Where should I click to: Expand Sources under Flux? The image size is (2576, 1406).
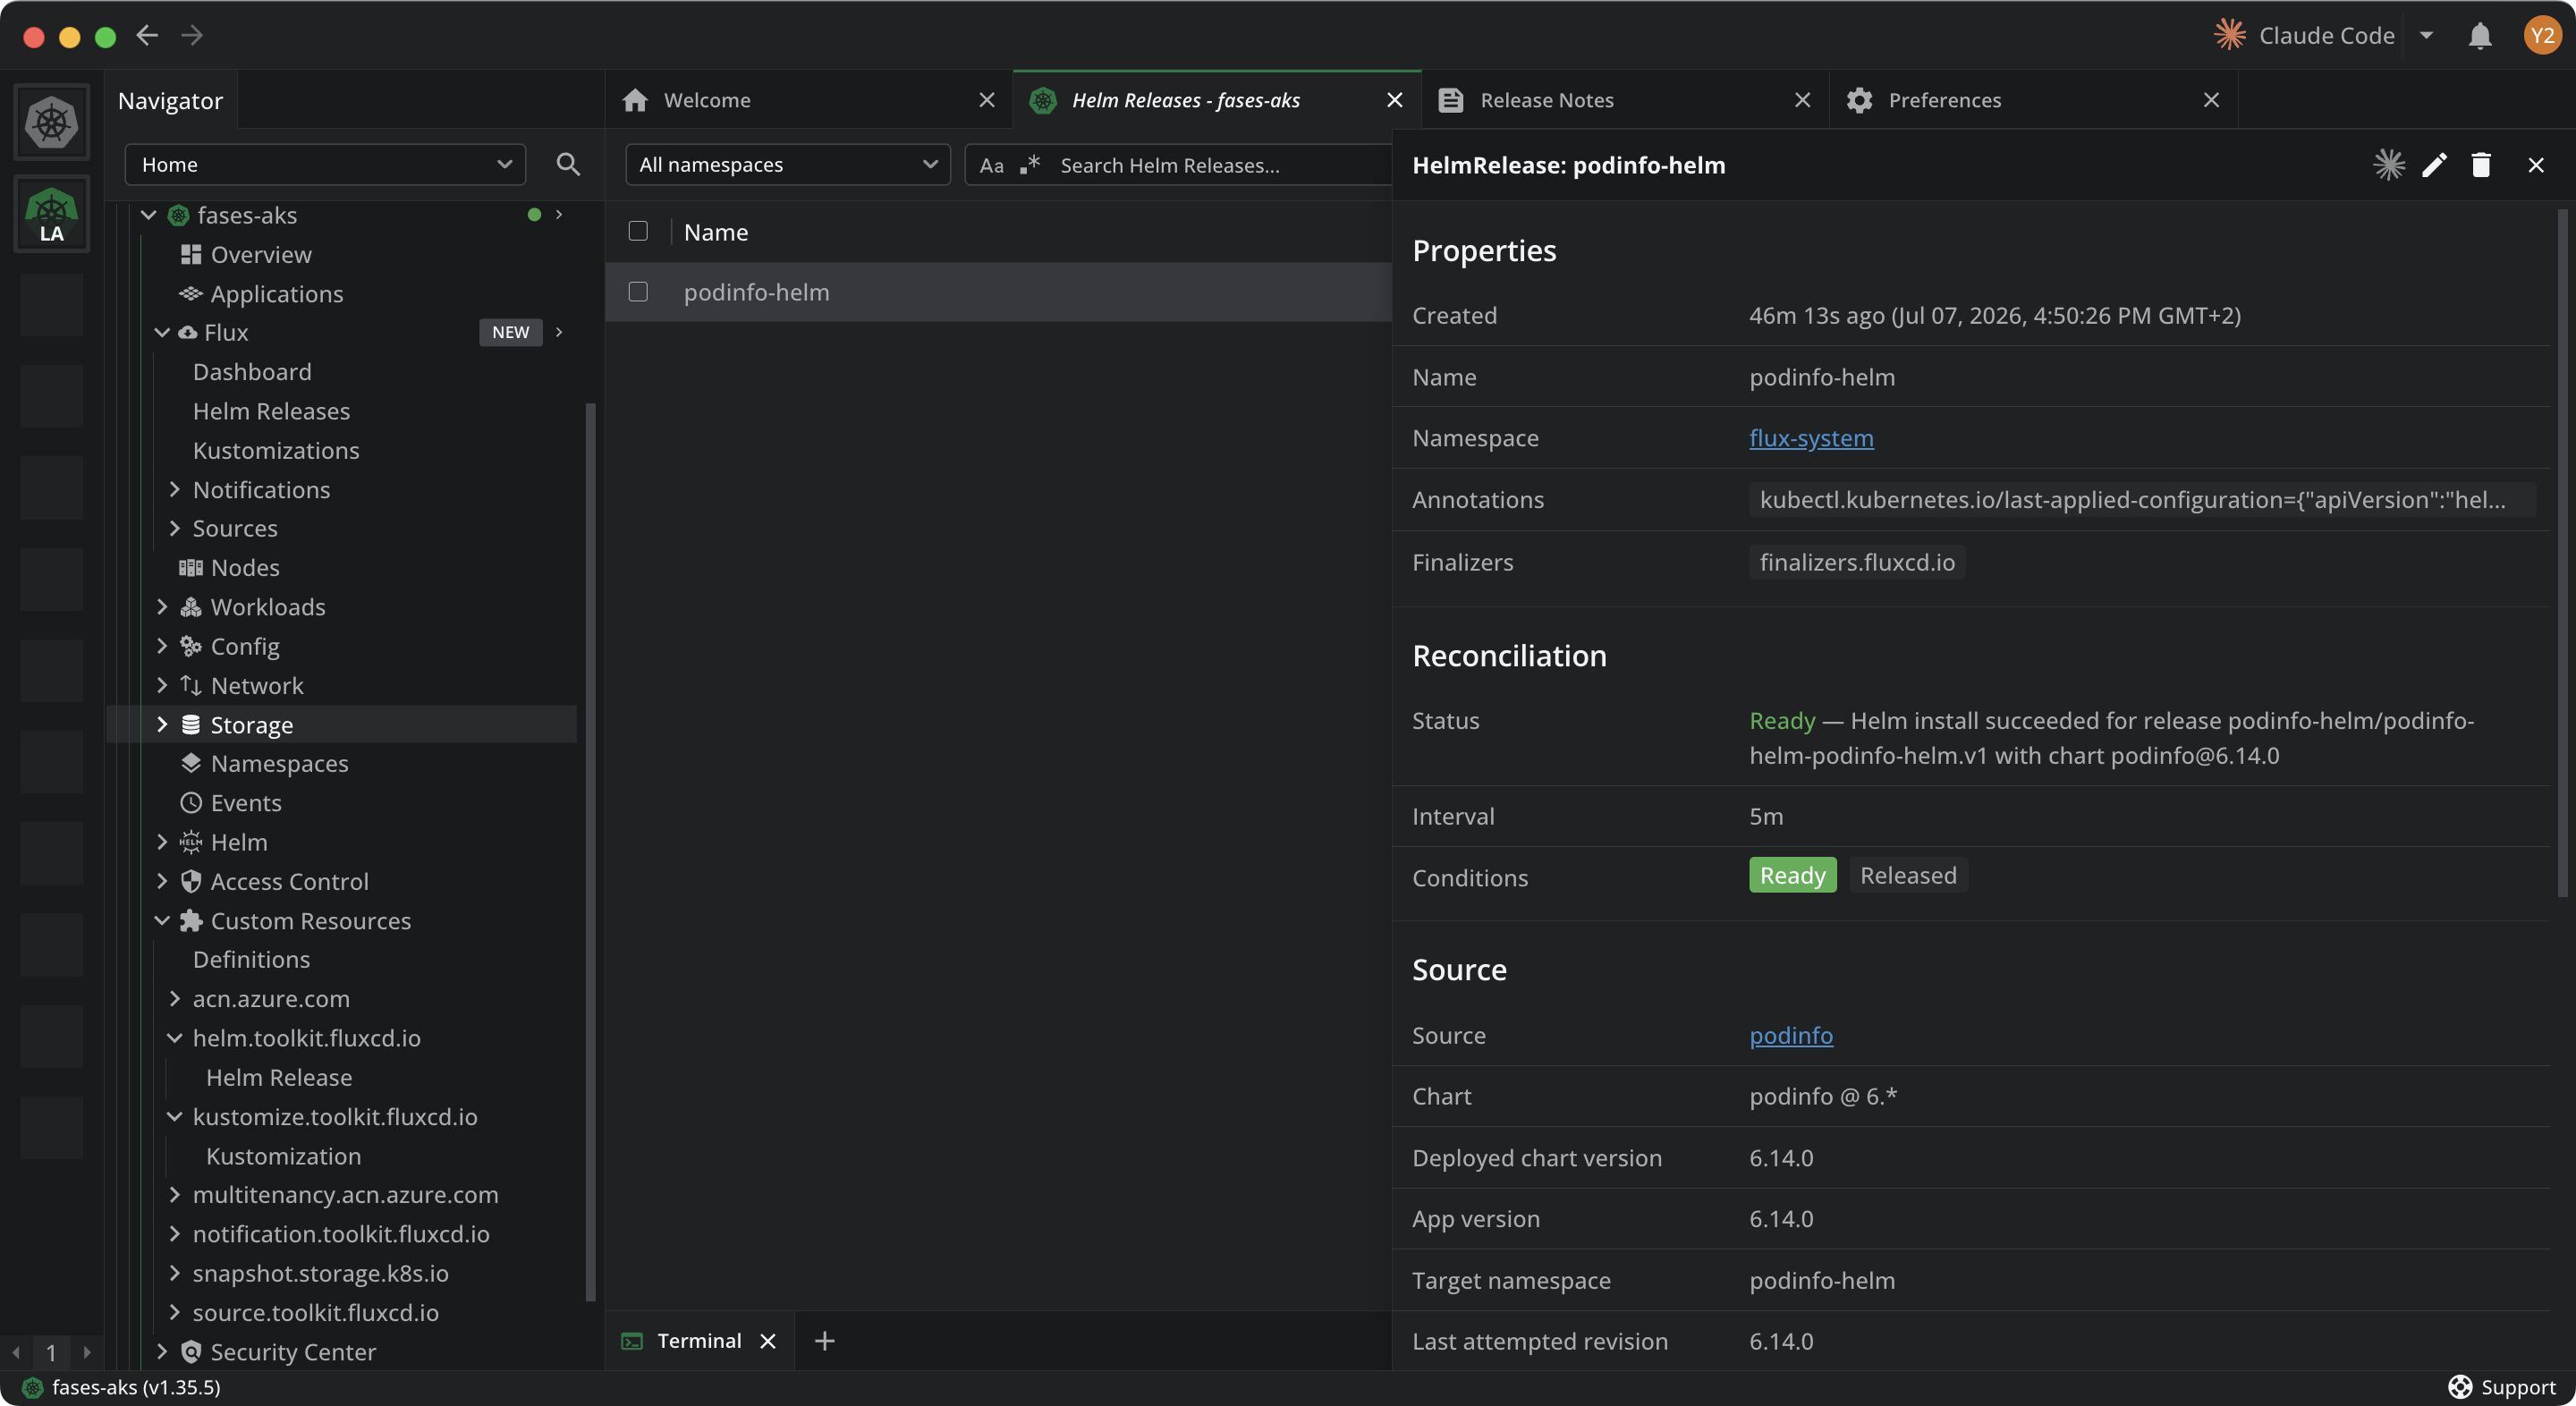click(174, 529)
